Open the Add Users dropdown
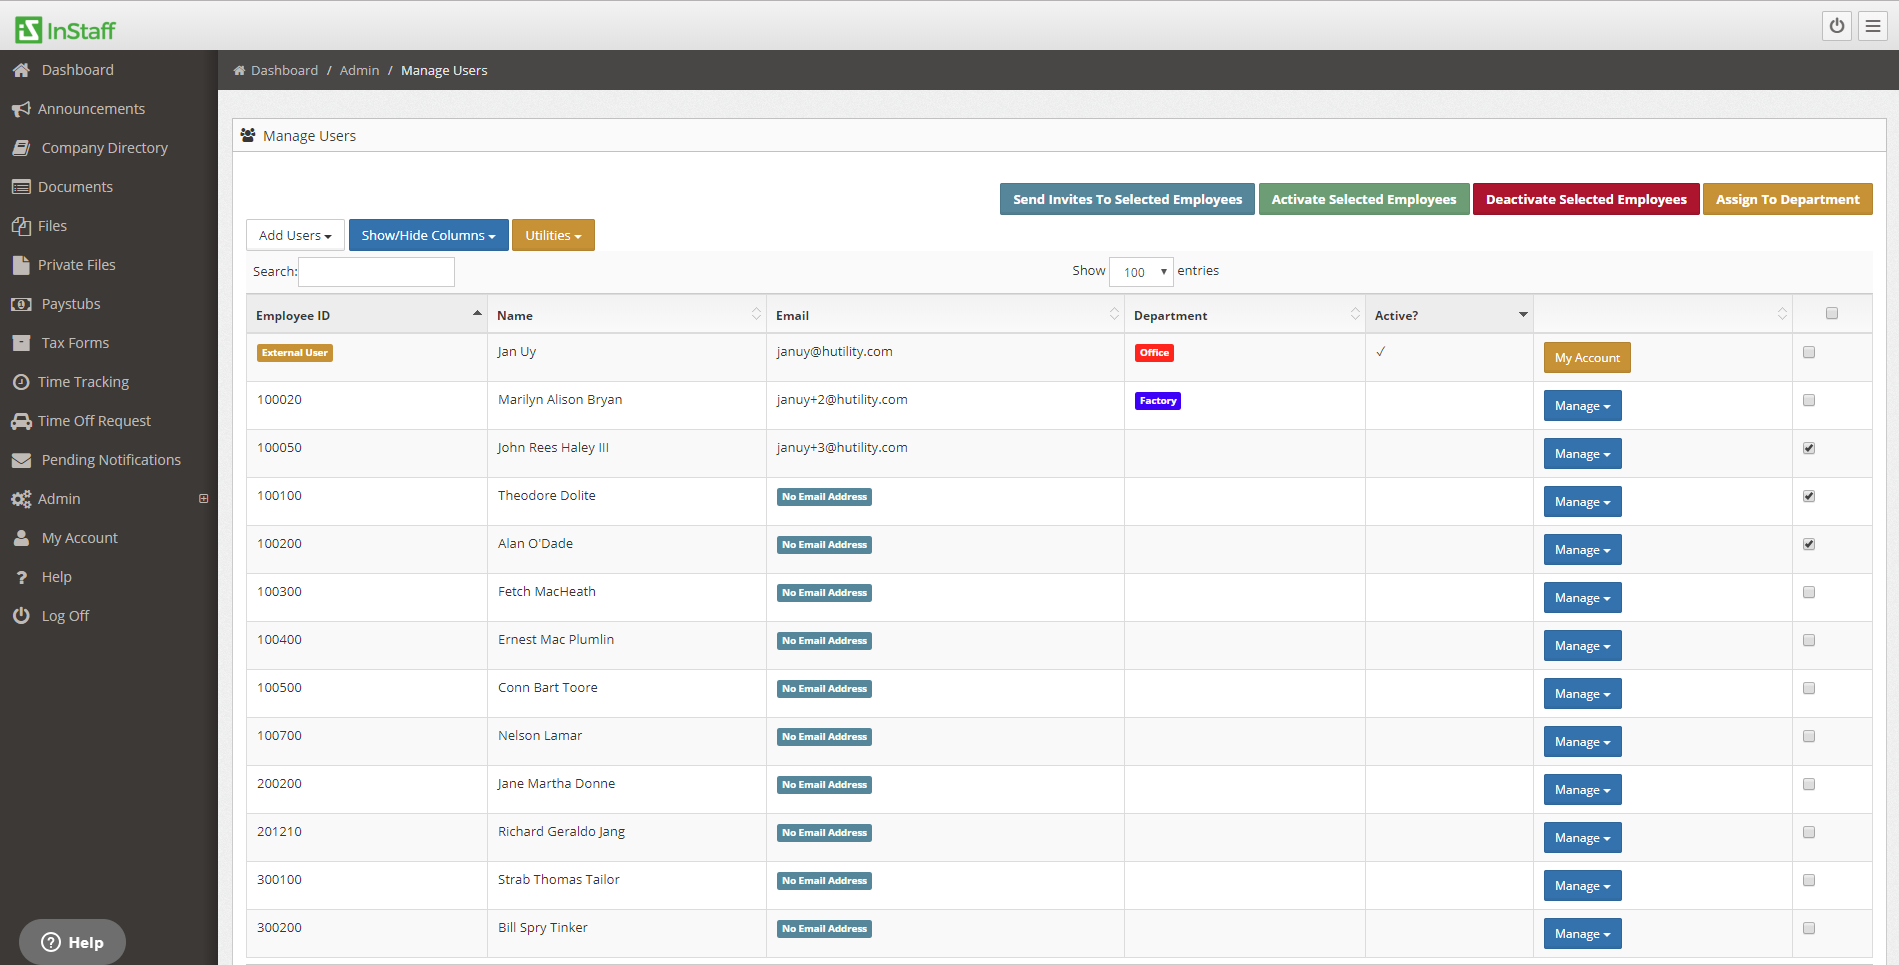The height and width of the screenshot is (965, 1899). [x=294, y=234]
